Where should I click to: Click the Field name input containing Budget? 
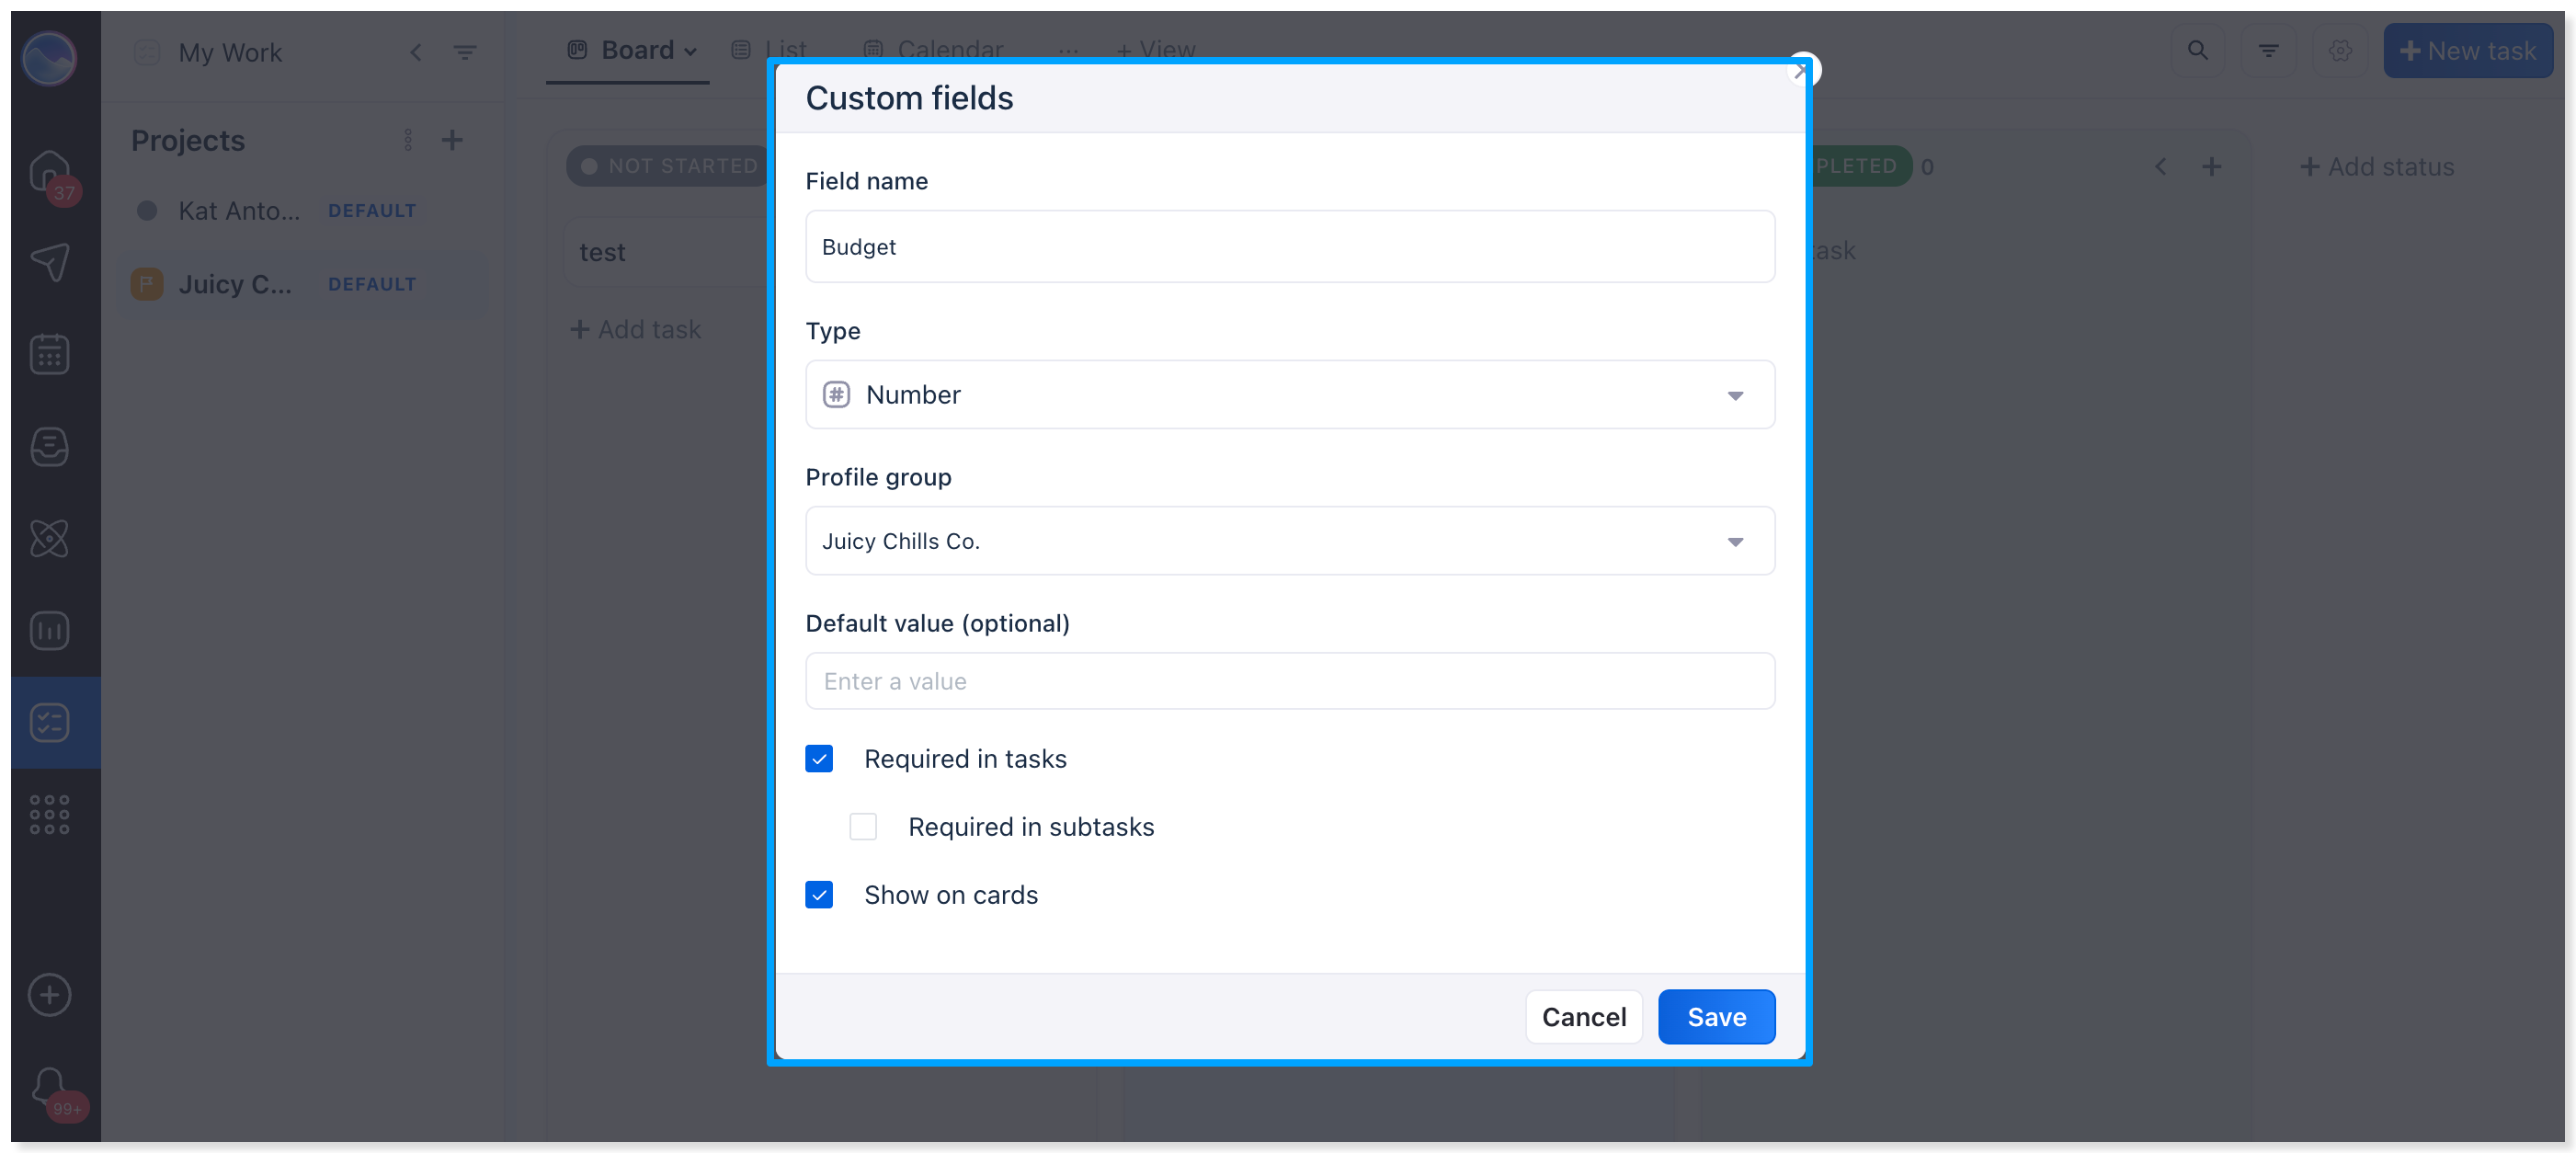[1290, 246]
